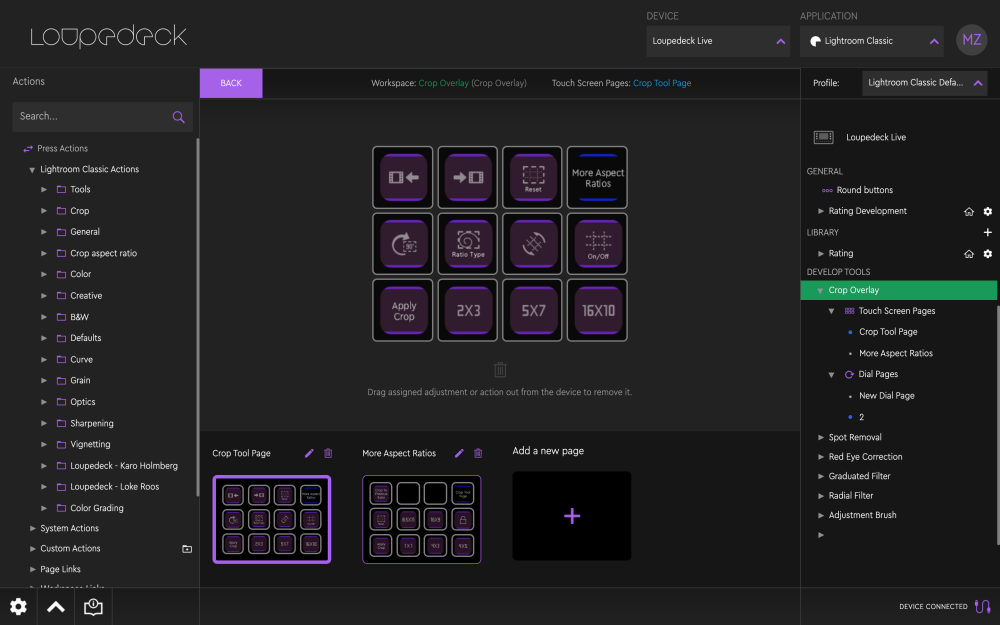Click the search magnifier icon
Image resolution: width=1000 pixels, height=625 pixels.
tap(179, 117)
